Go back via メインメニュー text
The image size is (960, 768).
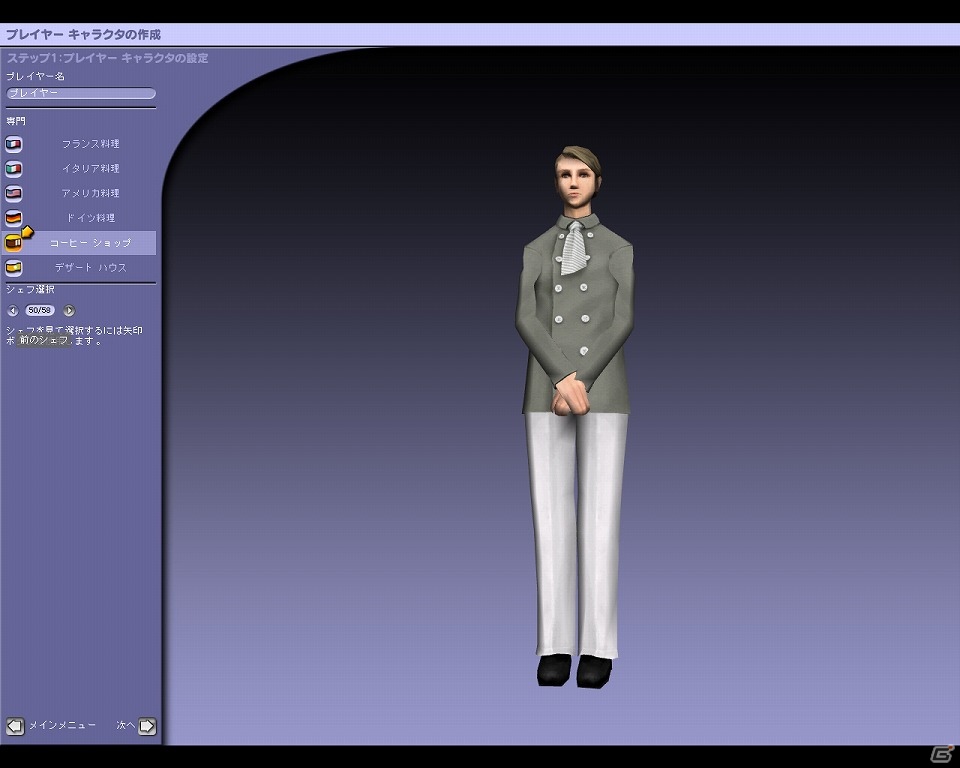pos(62,725)
